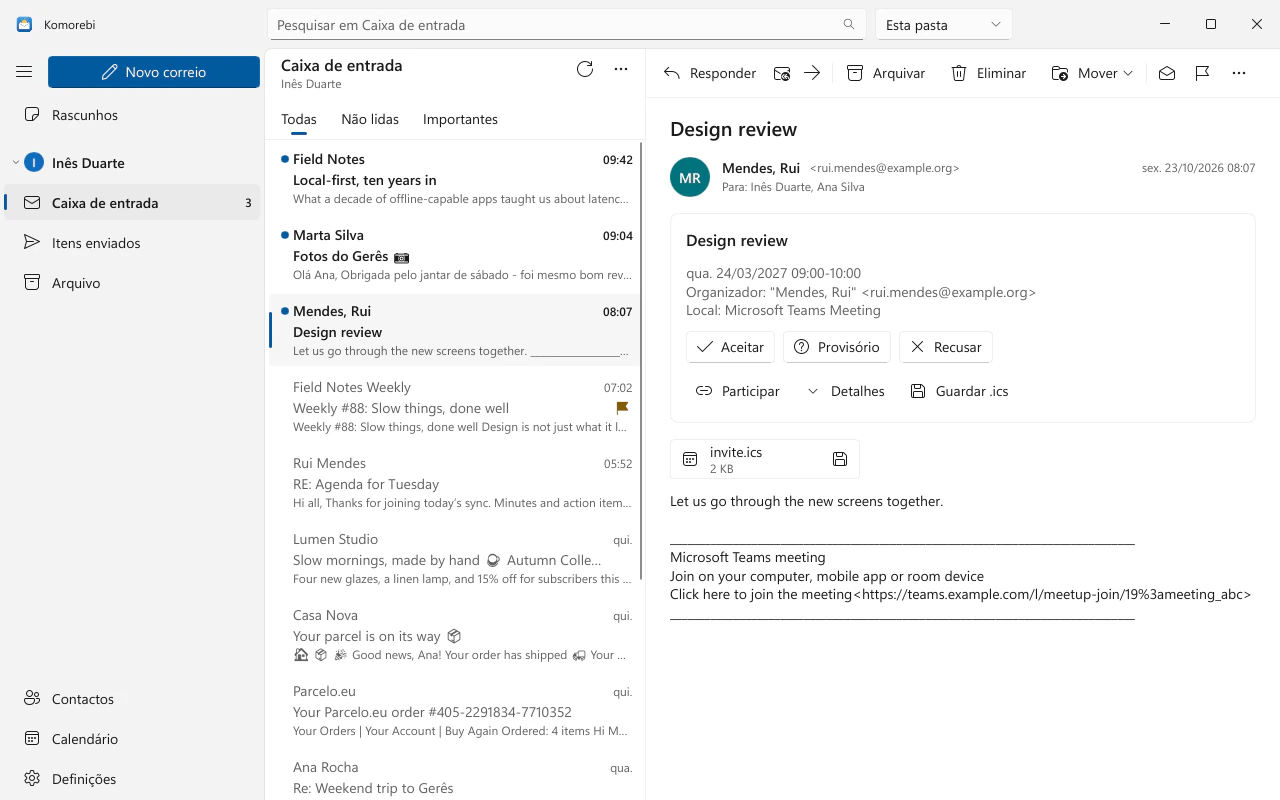
Task: Decline the meeting with Recusar
Action: [946, 347]
